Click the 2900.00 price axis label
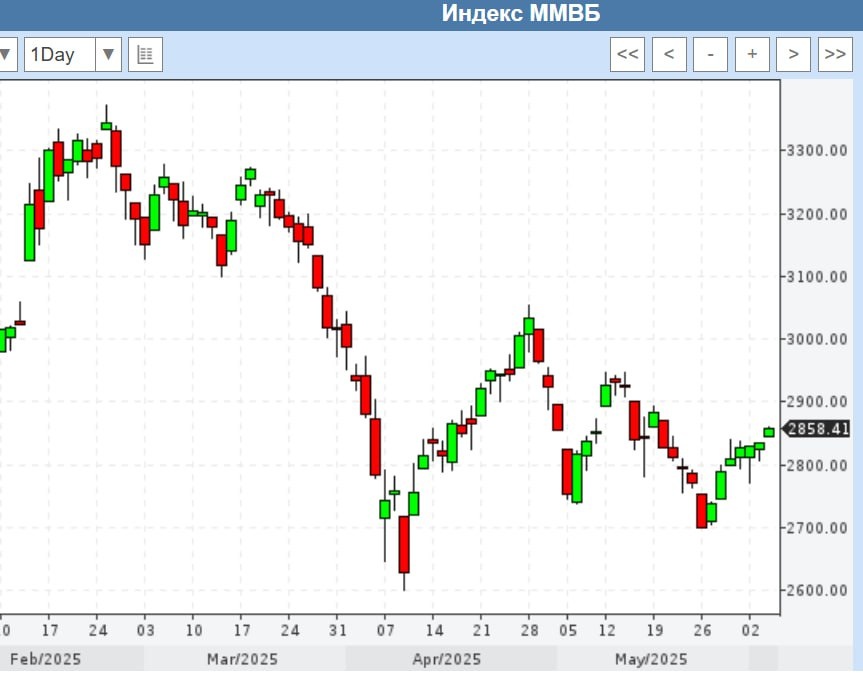This screenshot has width=863, height=678. [817, 402]
